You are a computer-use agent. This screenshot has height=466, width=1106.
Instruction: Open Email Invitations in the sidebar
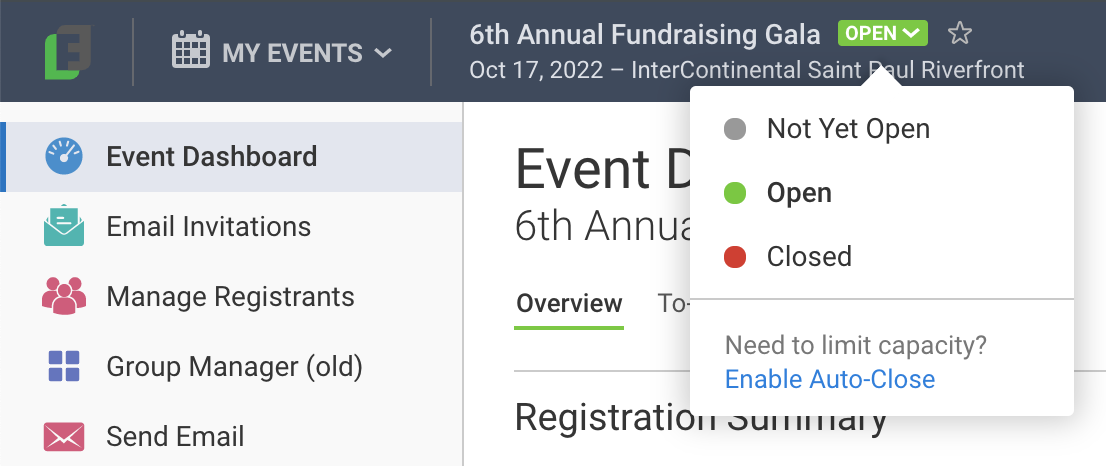[208, 227]
